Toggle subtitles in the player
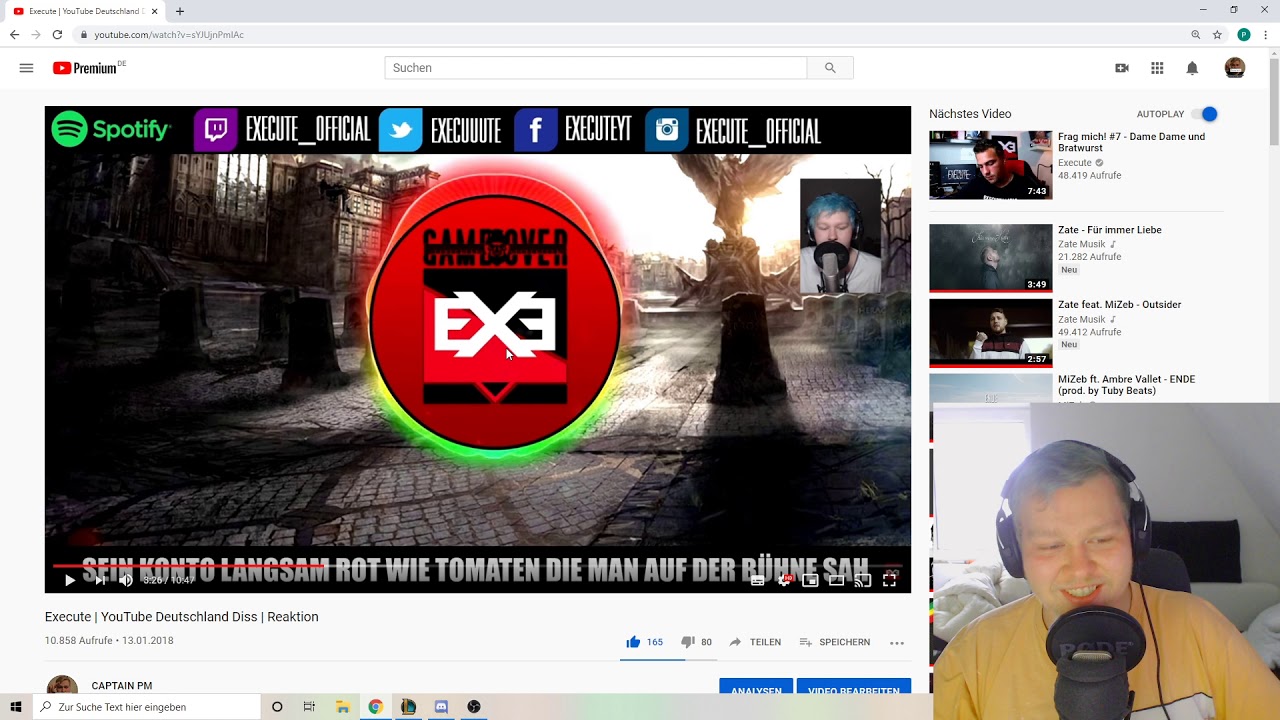This screenshot has width=1280, height=720. click(x=758, y=580)
